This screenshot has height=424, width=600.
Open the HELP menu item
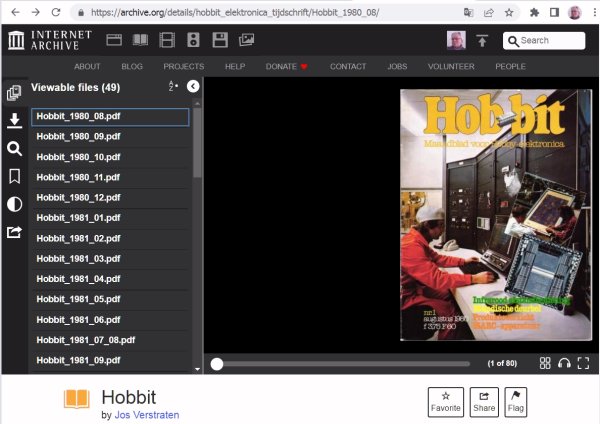[x=235, y=67]
